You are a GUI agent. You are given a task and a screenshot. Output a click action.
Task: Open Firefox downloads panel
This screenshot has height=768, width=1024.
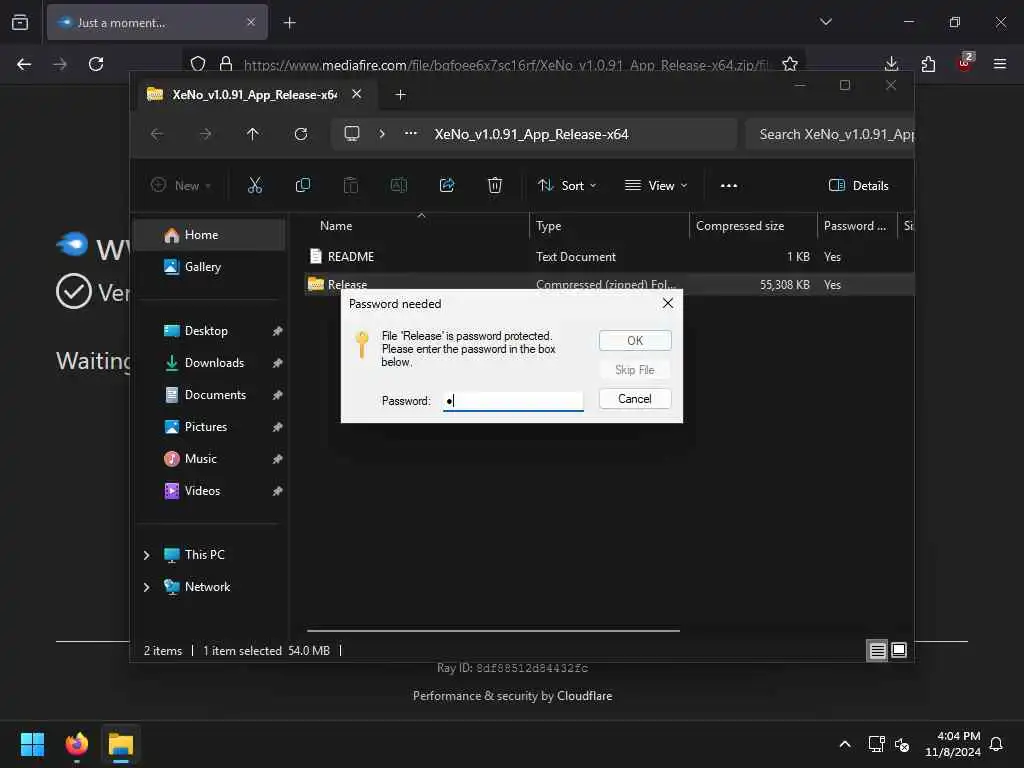(x=891, y=64)
